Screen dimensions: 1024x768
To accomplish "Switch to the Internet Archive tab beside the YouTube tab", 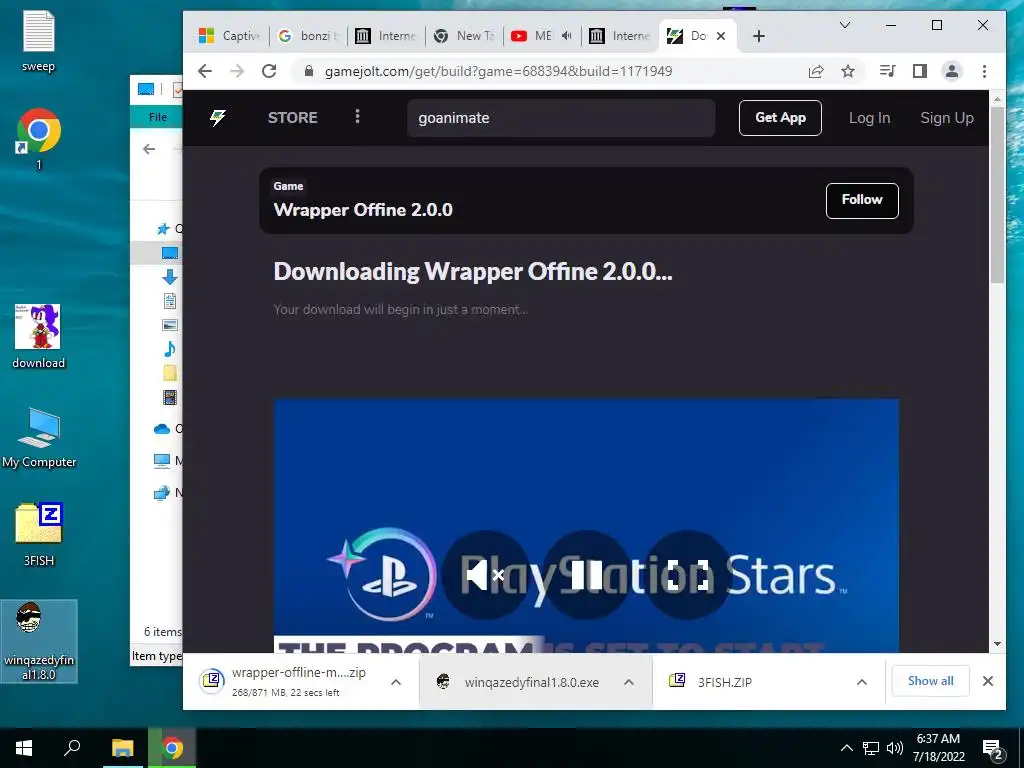I will (x=621, y=36).
